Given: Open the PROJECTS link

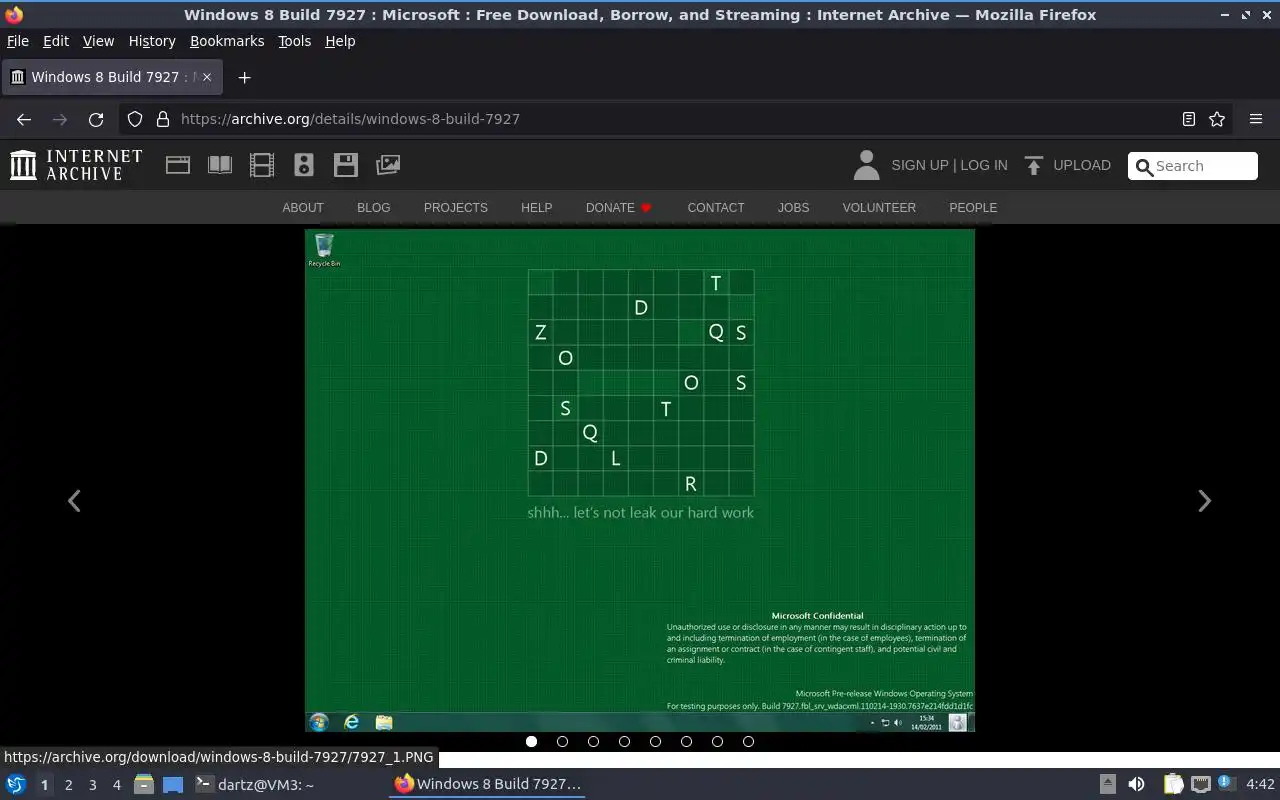Looking at the screenshot, I should (455, 207).
